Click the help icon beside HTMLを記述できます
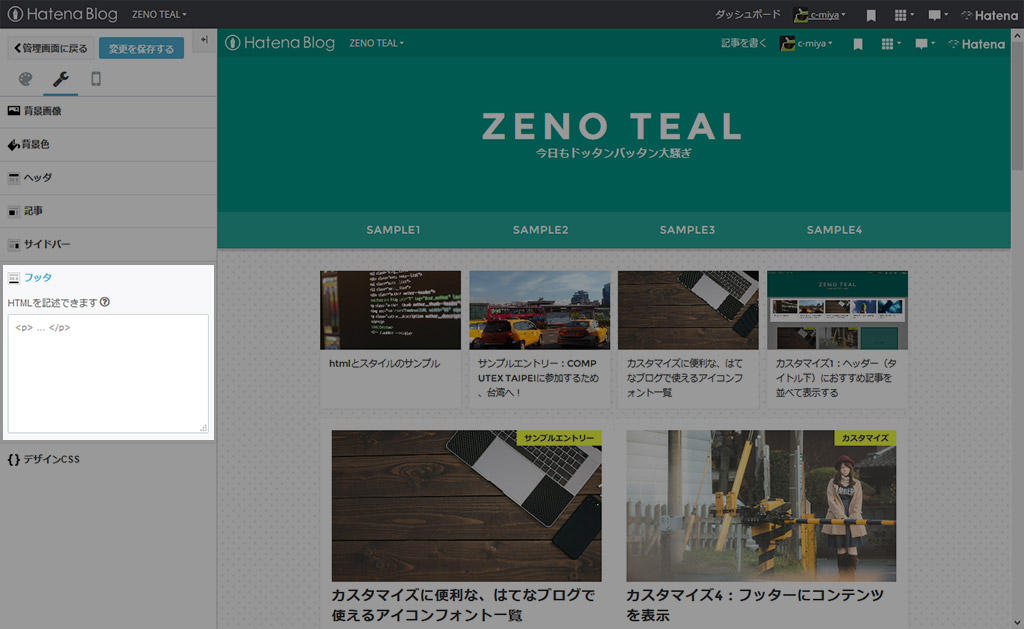 105,302
